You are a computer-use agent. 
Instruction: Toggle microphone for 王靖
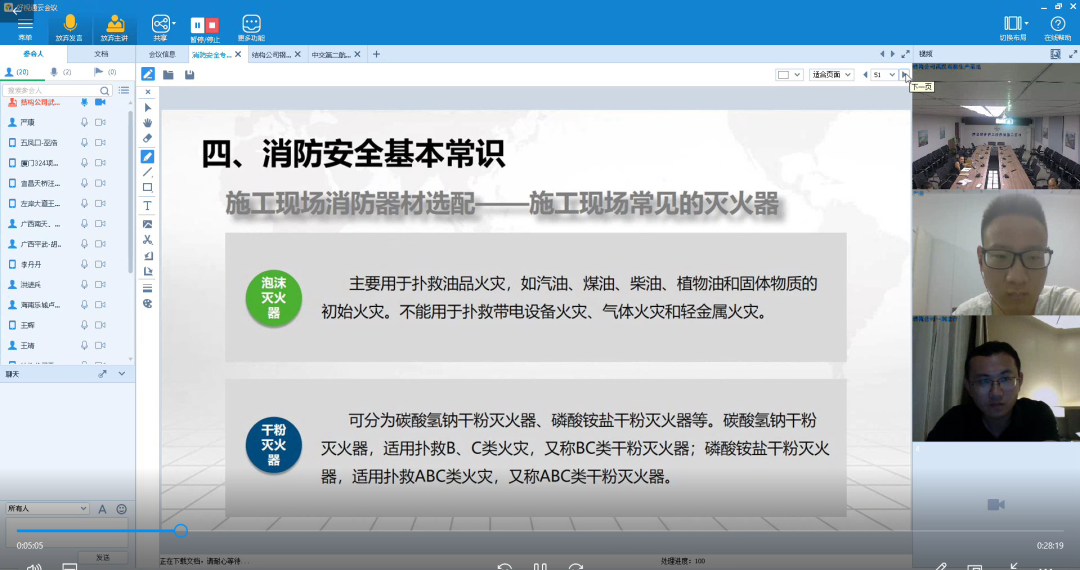pos(84,346)
